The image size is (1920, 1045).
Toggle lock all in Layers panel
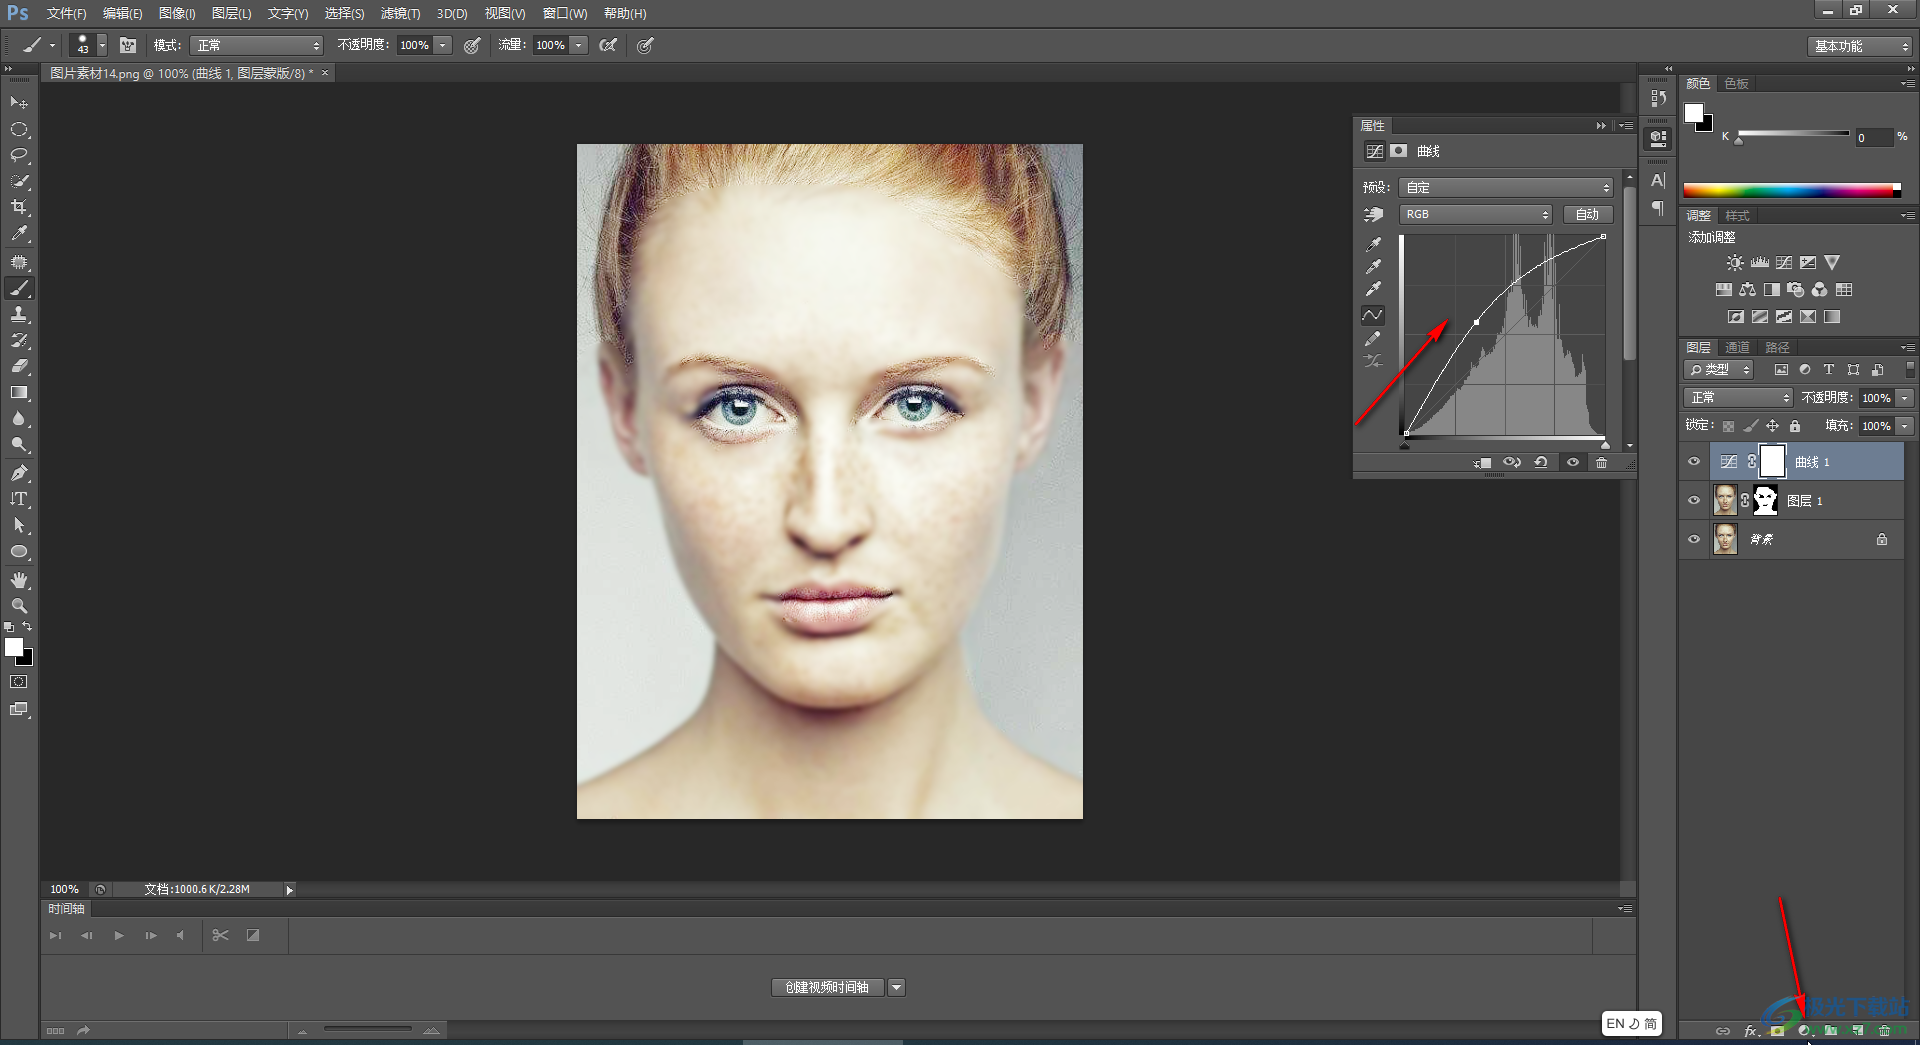click(x=1795, y=426)
